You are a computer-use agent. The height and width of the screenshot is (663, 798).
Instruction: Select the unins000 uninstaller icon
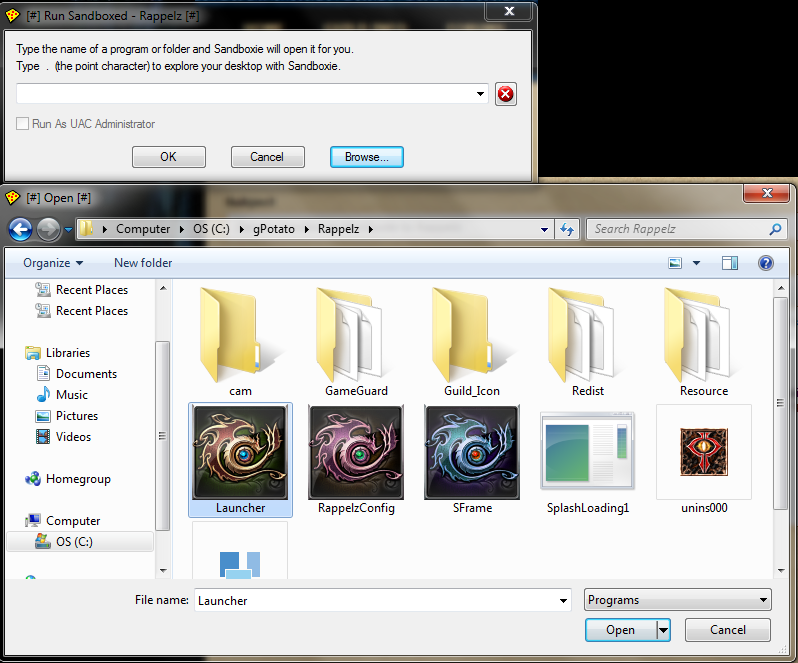tap(704, 452)
